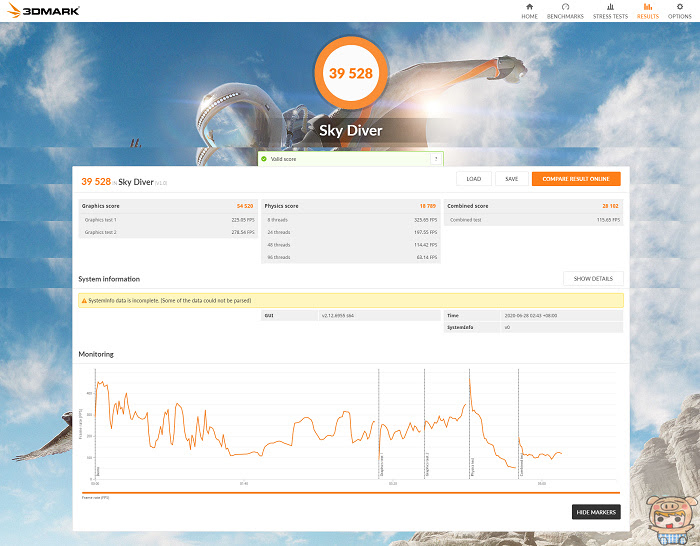The image size is (700, 546).
Task: Select the Graphics test 1 marker line
Action: coord(379,423)
